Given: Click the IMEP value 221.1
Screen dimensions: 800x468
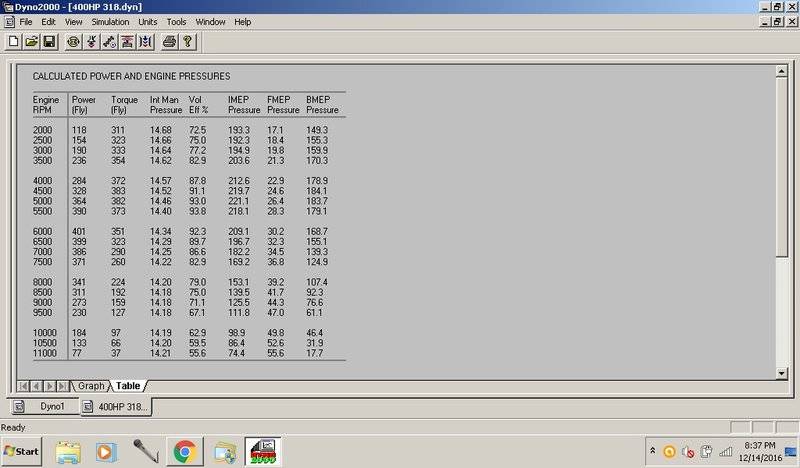Looking at the screenshot, I should pyautogui.click(x=238, y=201).
